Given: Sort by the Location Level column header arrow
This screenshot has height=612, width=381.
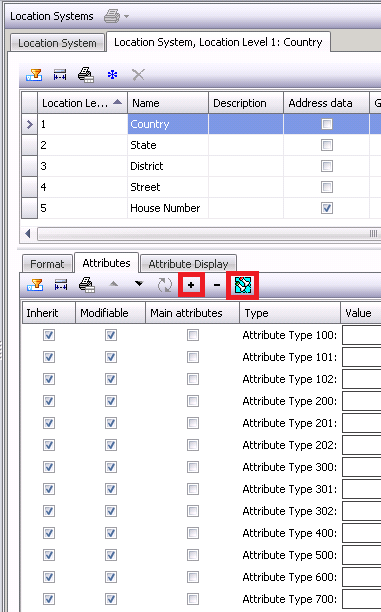Looking at the screenshot, I should pyautogui.click(x=118, y=102).
